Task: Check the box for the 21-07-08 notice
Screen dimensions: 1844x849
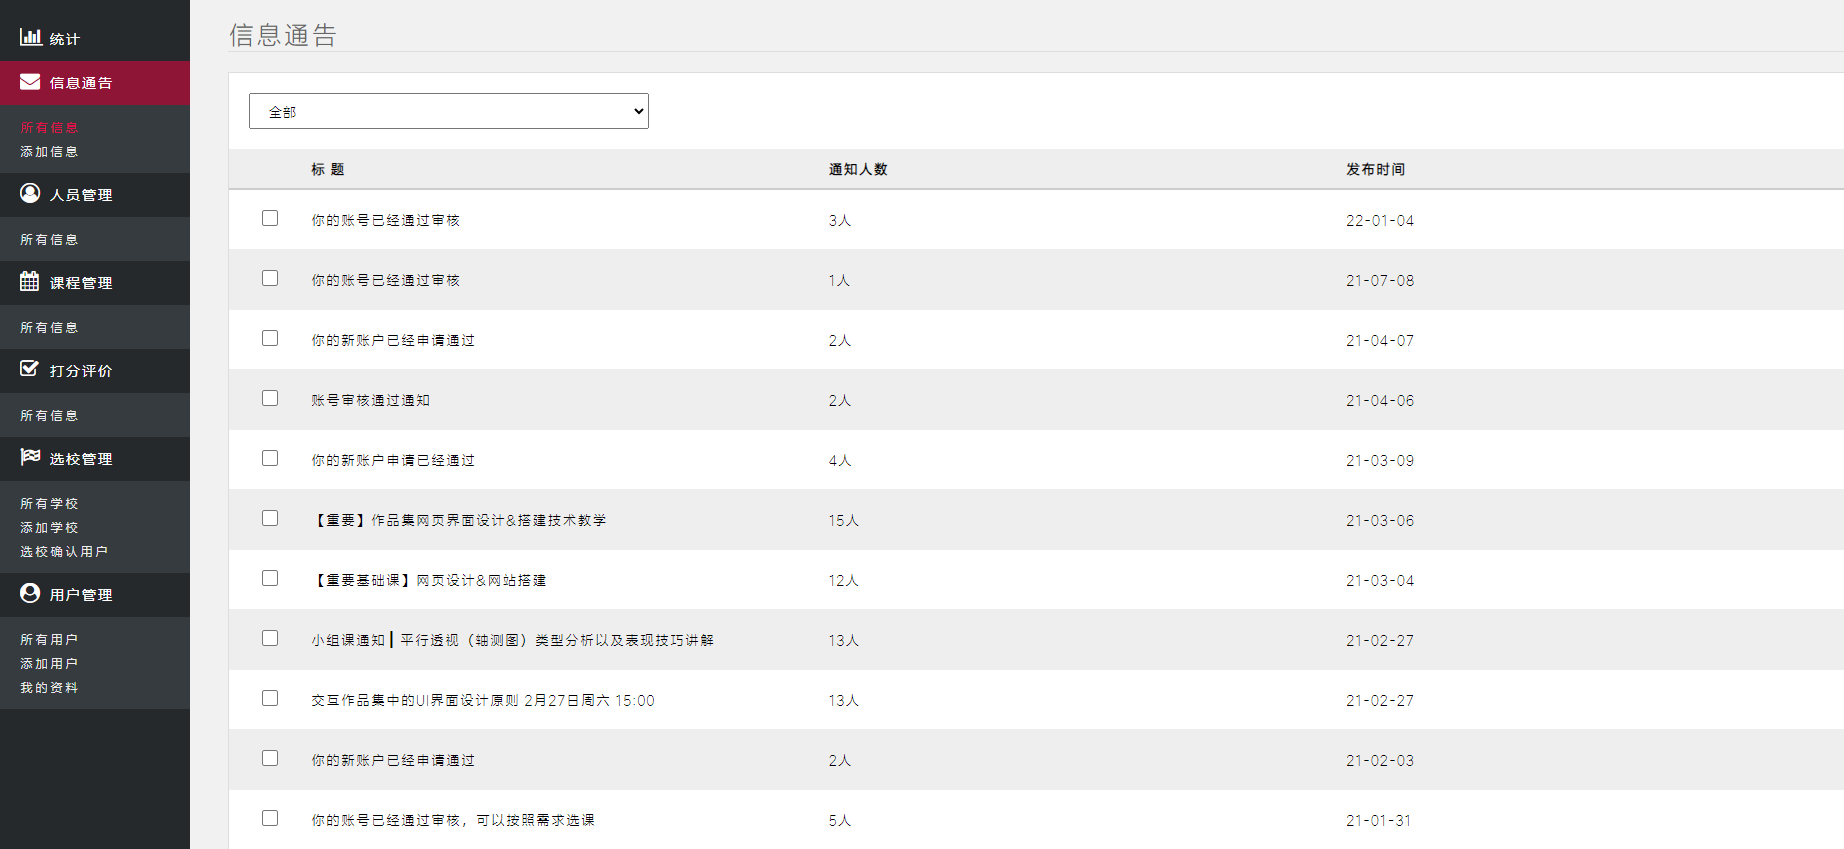Action: pos(270,278)
